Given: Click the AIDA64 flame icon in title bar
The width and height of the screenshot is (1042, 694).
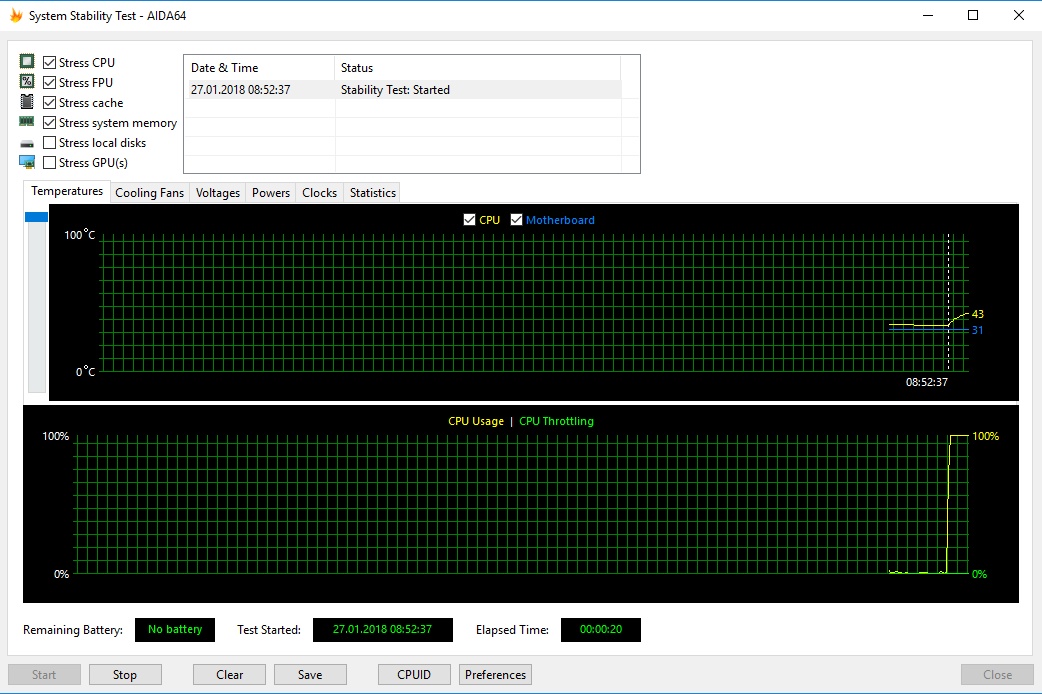Looking at the screenshot, I should 16,15.
